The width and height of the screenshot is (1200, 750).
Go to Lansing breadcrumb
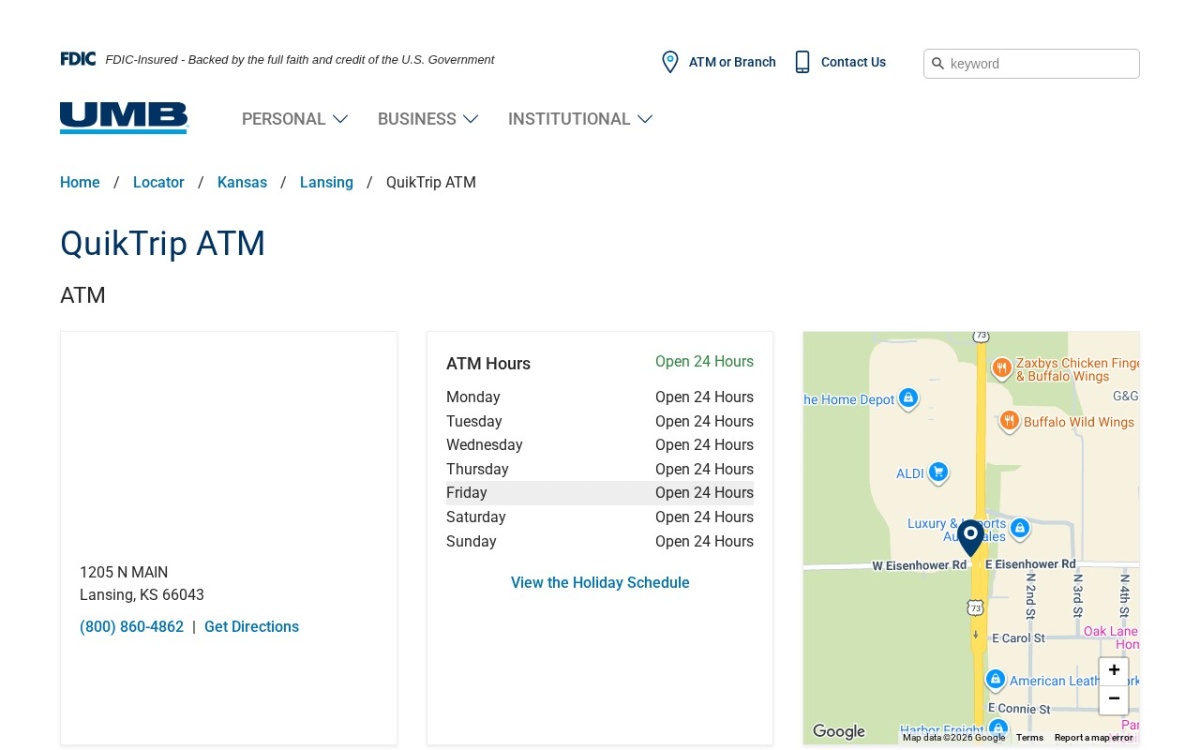[x=327, y=182]
